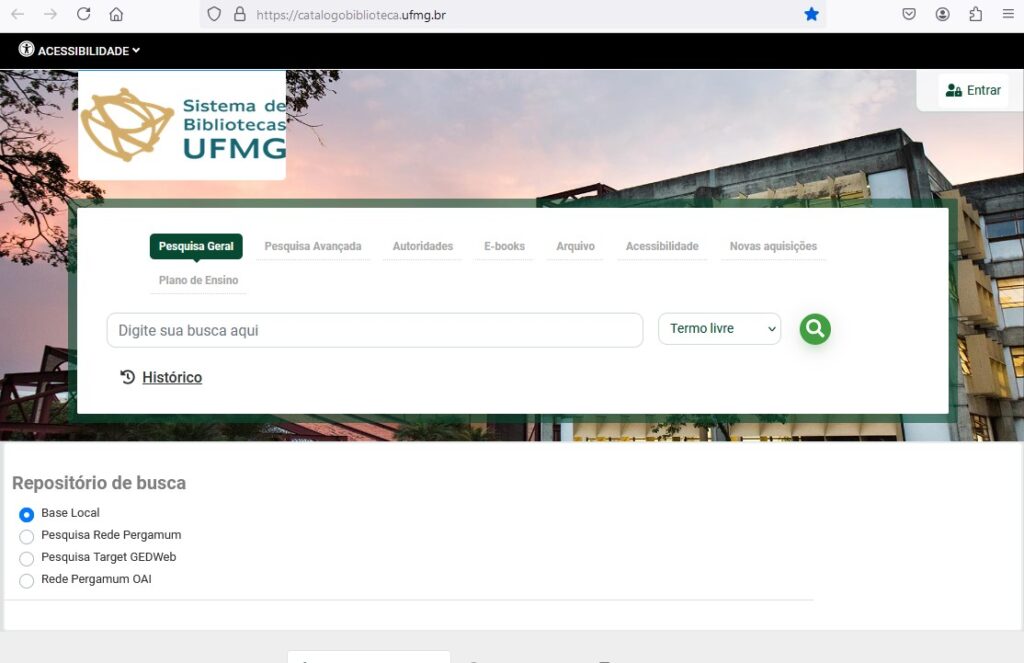Switch to the Pesquisa Avançada tab

coord(313,246)
